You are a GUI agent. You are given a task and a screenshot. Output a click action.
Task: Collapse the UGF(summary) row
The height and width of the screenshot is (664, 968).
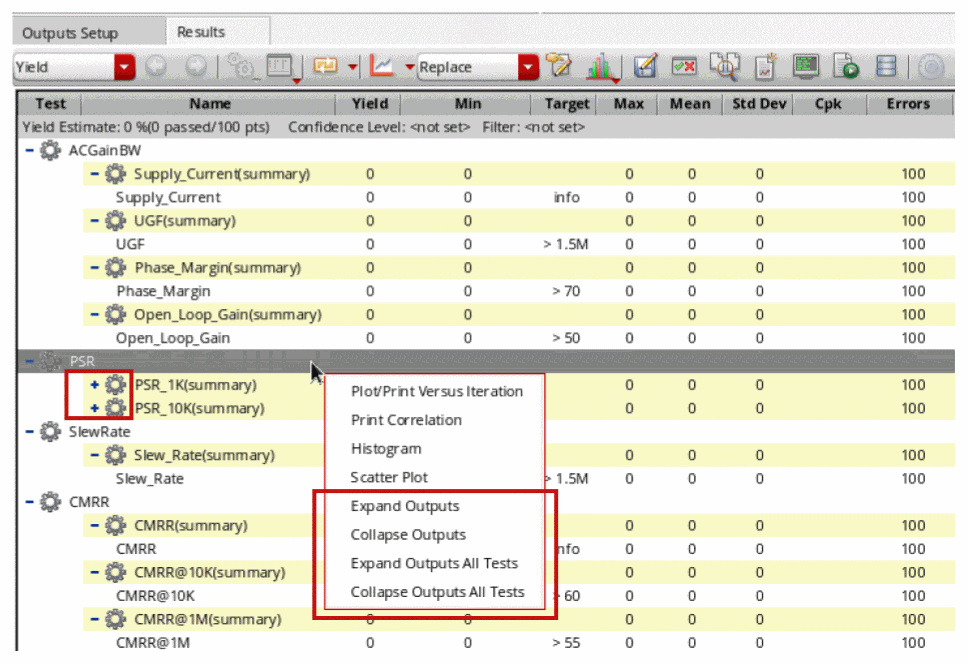click(x=94, y=220)
